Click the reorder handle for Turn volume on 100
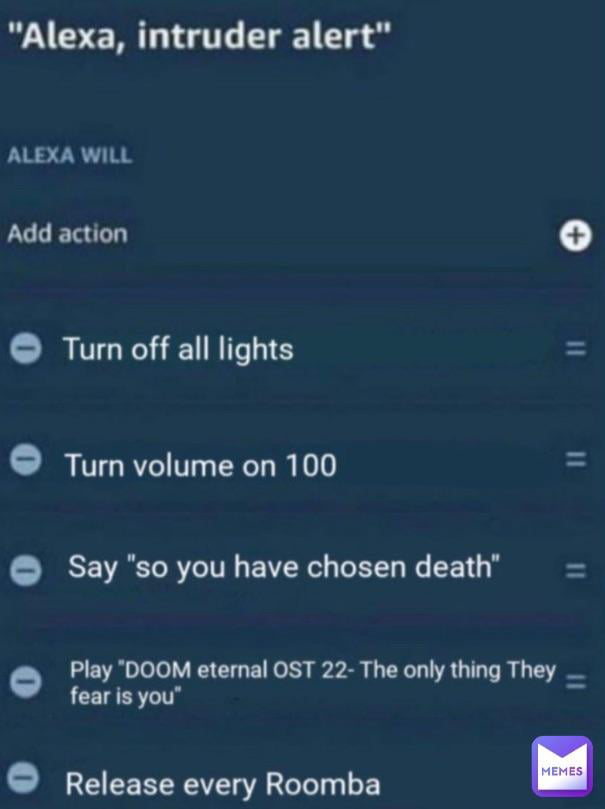This screenshot has height=809, width=605. pyautogui.click(x=576, y=459)
